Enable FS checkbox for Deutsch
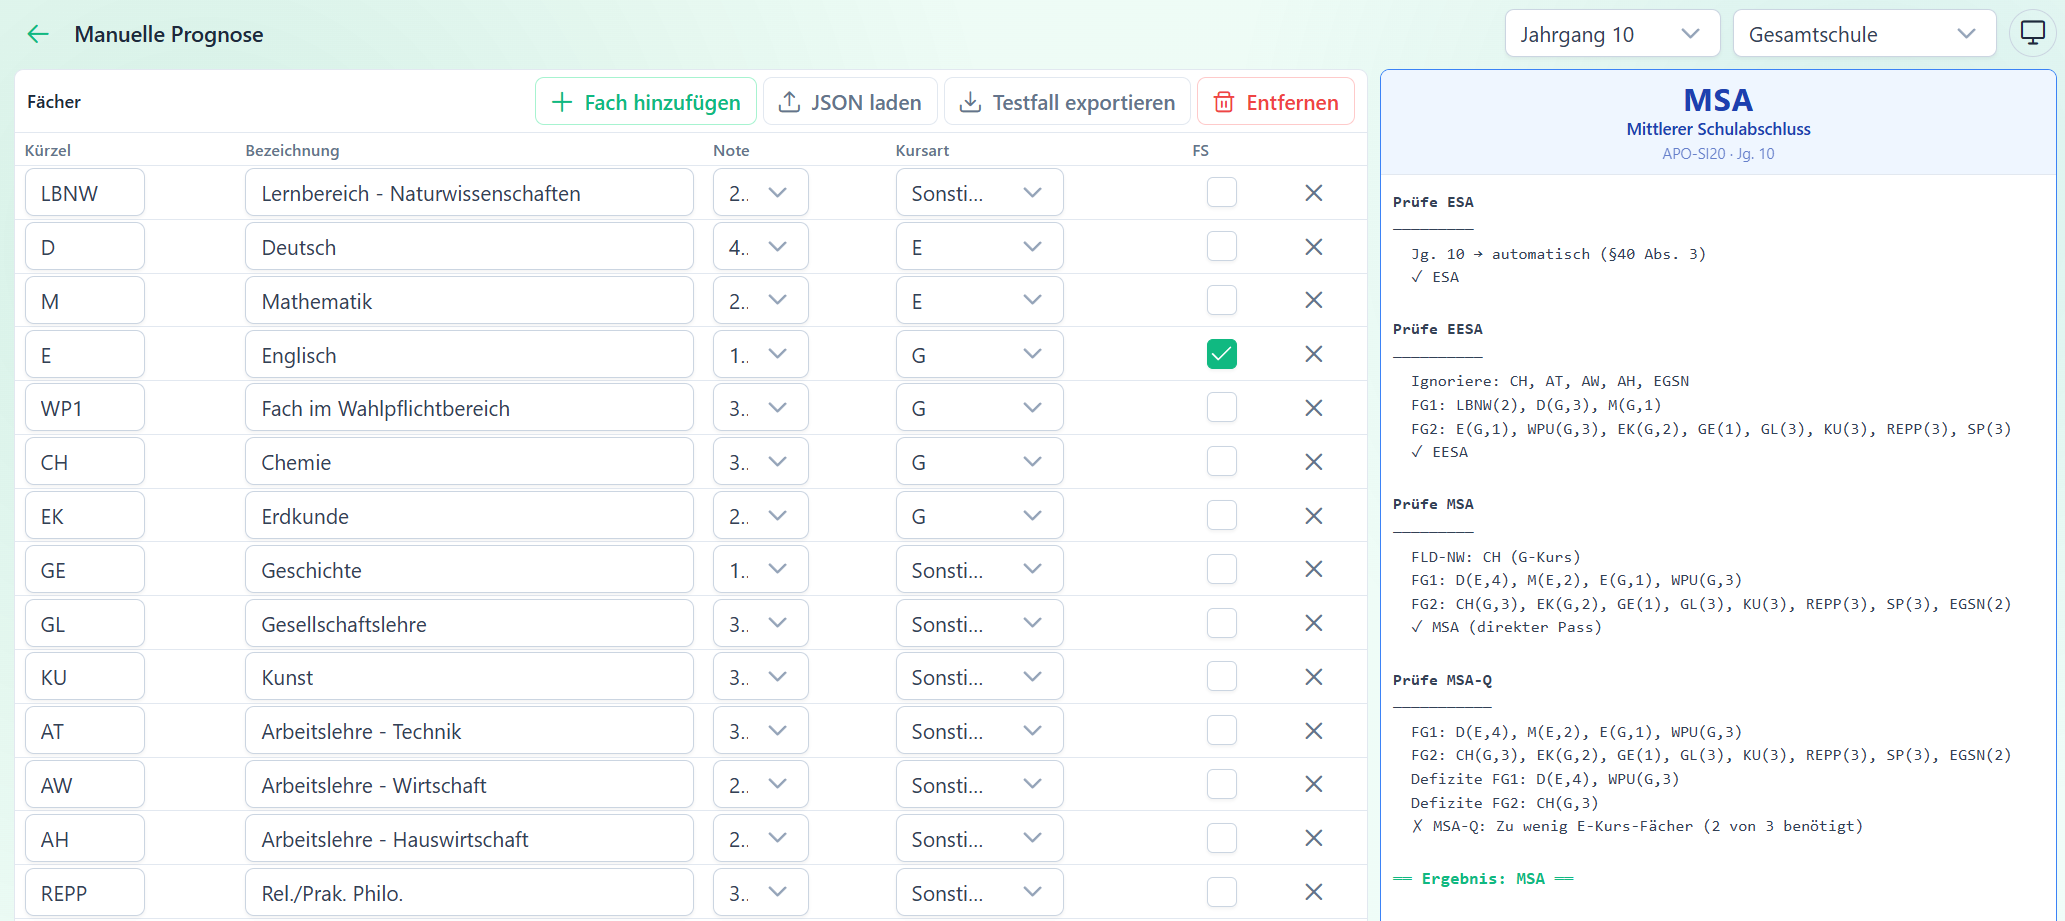 [x=1222, y=246]
